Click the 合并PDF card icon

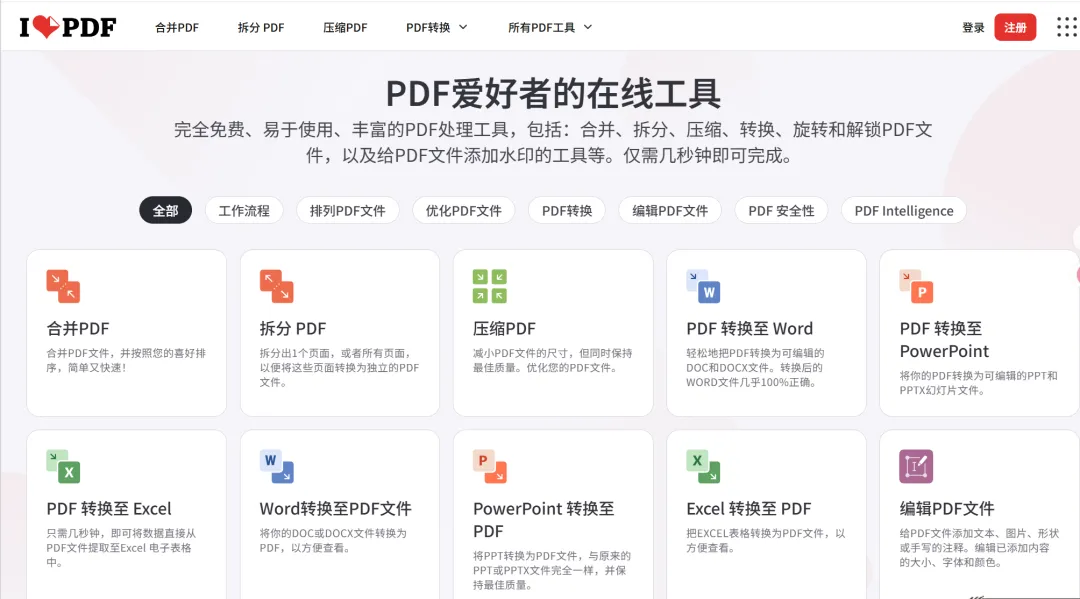pos(63,286)
